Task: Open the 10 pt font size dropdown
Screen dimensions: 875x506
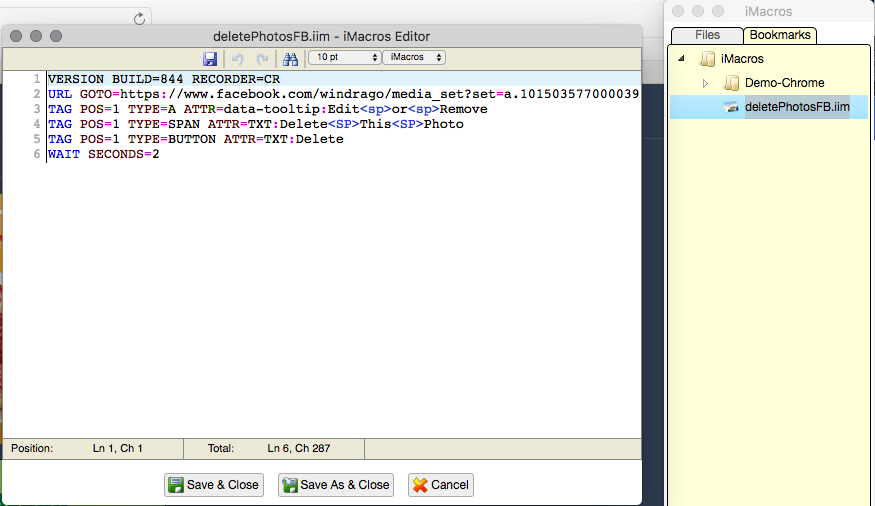Action: [345, 57]
